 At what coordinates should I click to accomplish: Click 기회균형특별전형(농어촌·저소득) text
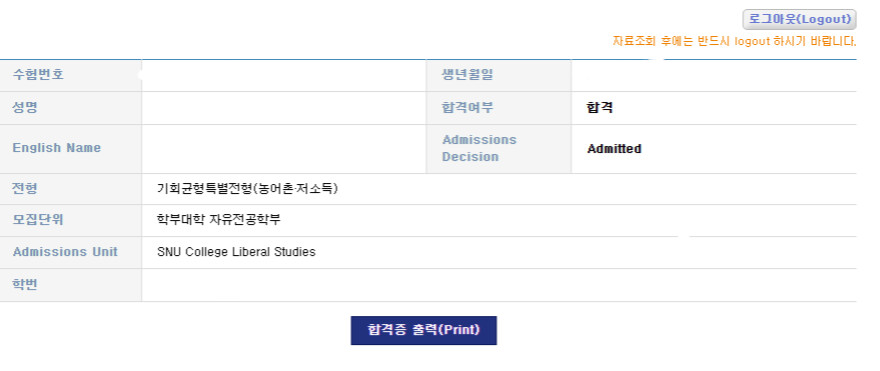tap(248, 189)
